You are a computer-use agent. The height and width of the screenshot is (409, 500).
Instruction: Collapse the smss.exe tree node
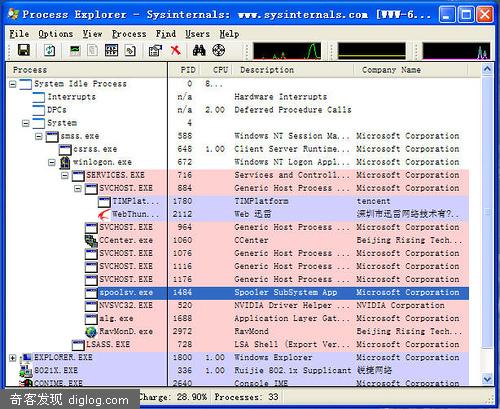point(39,137)
